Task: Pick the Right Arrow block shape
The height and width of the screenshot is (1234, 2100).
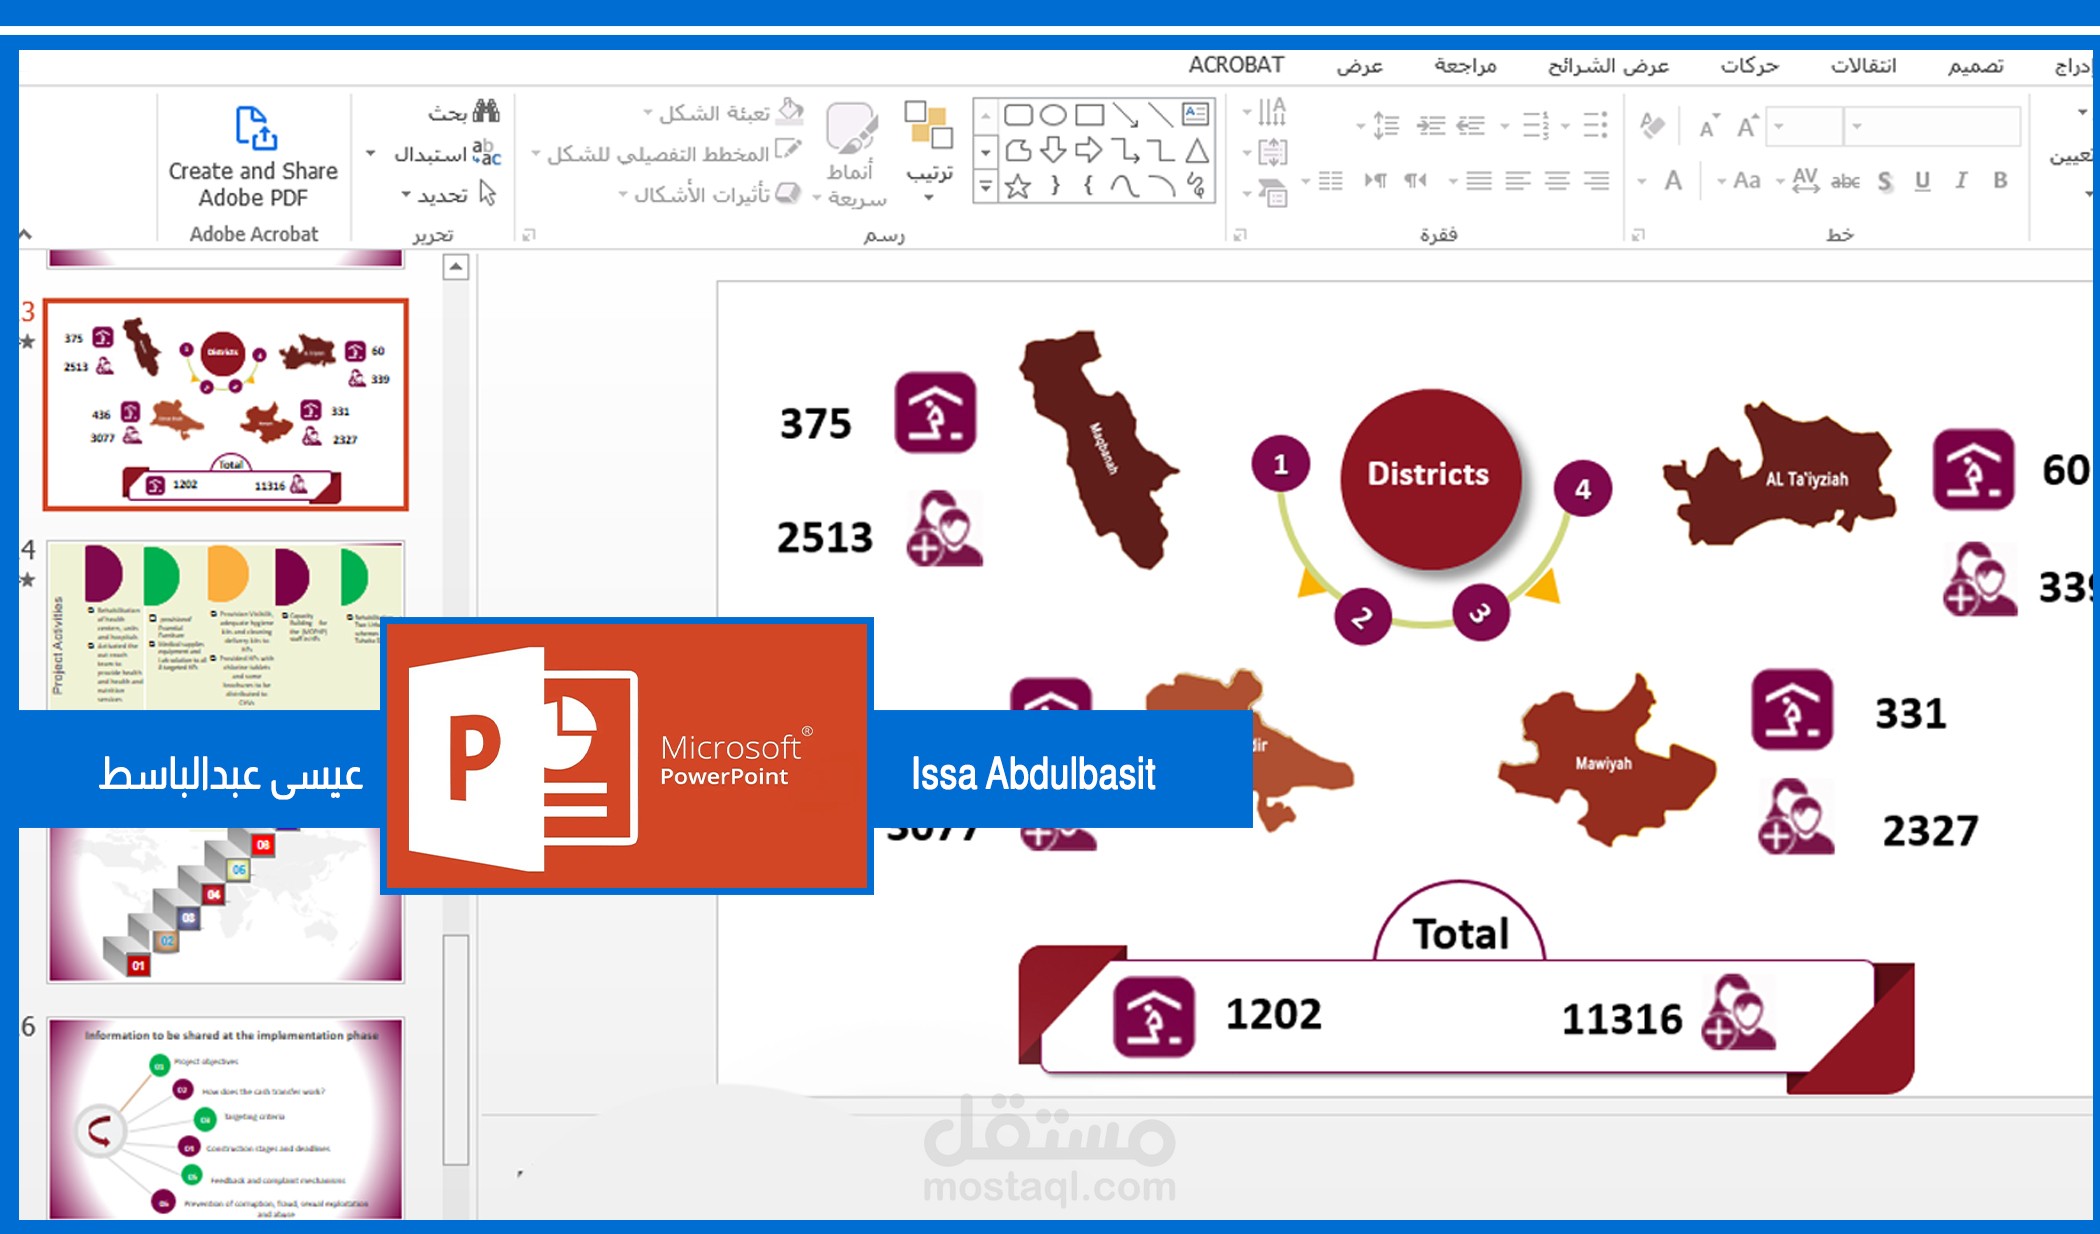Action: [x=1088, y=150]
